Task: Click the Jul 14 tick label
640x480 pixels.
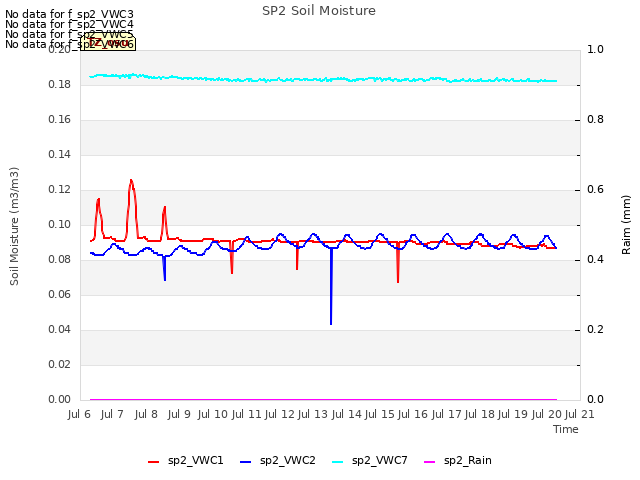Action: 347,414
